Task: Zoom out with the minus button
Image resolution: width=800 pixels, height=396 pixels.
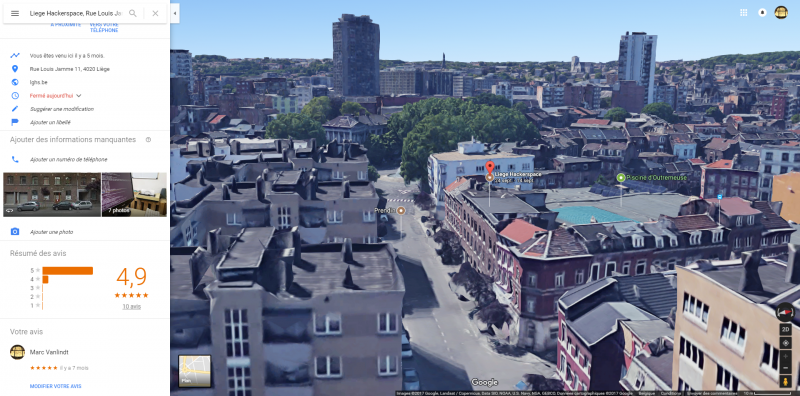Action: tap(785, 368)
